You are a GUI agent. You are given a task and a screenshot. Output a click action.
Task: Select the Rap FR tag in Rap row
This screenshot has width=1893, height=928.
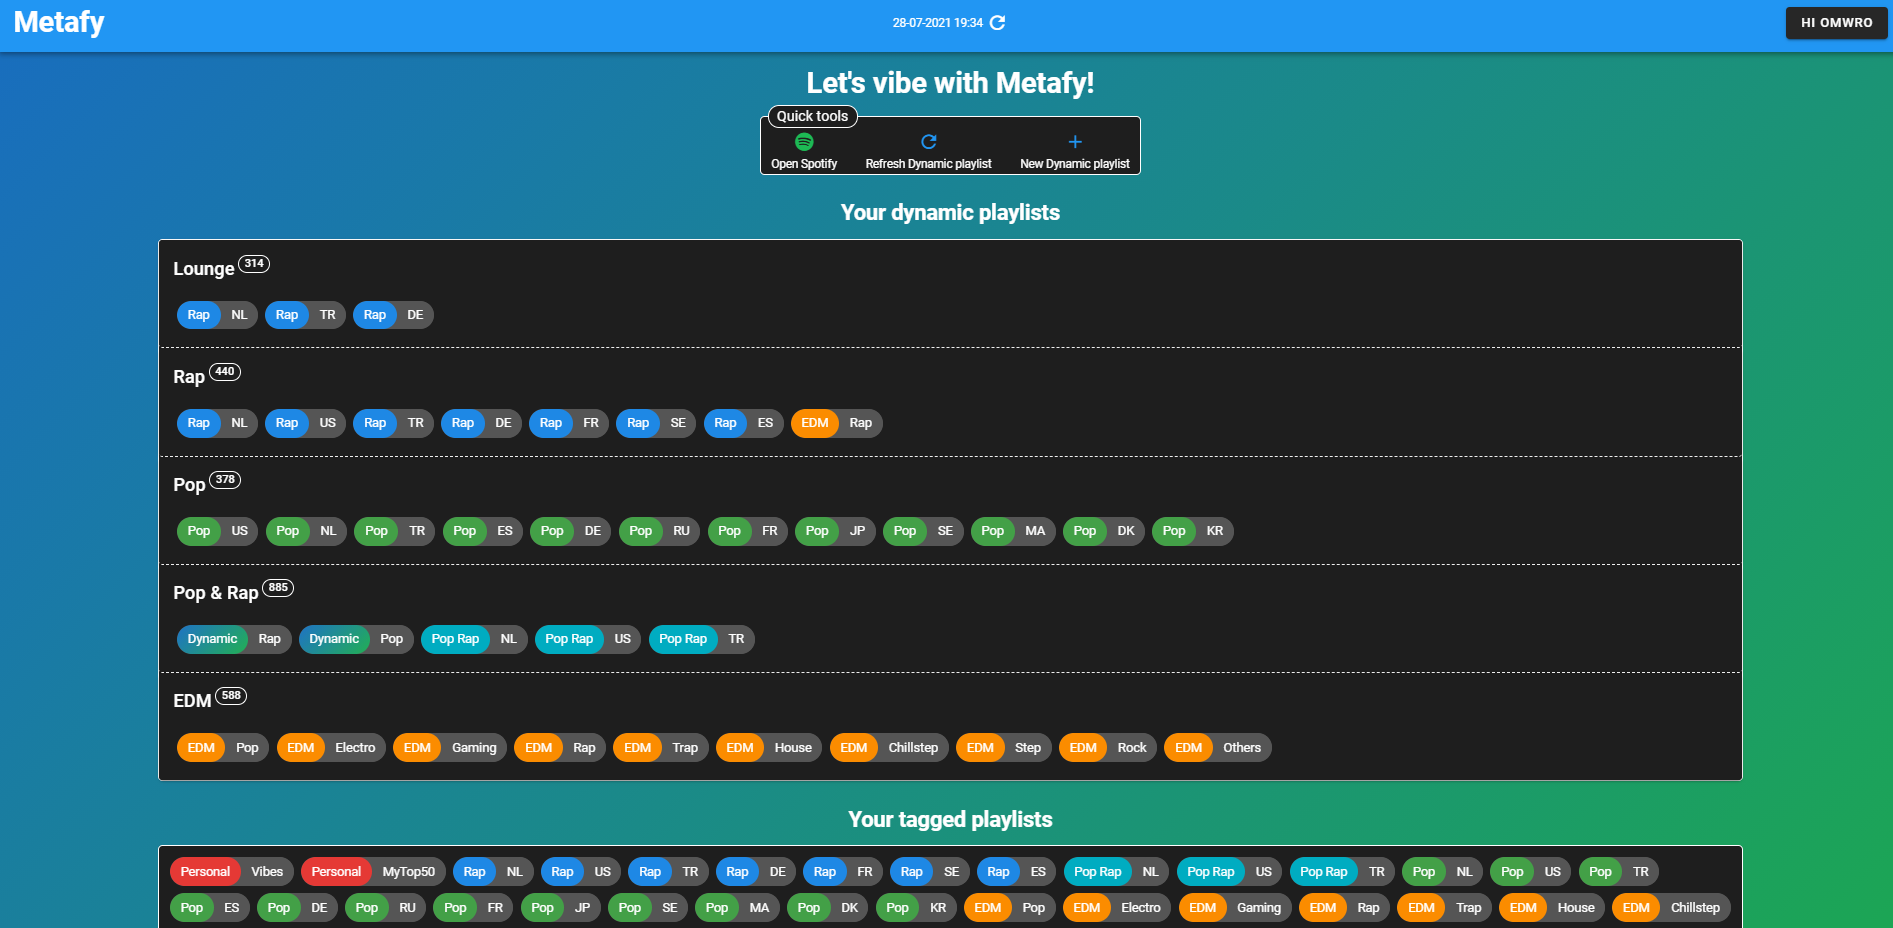pos(569,423)
